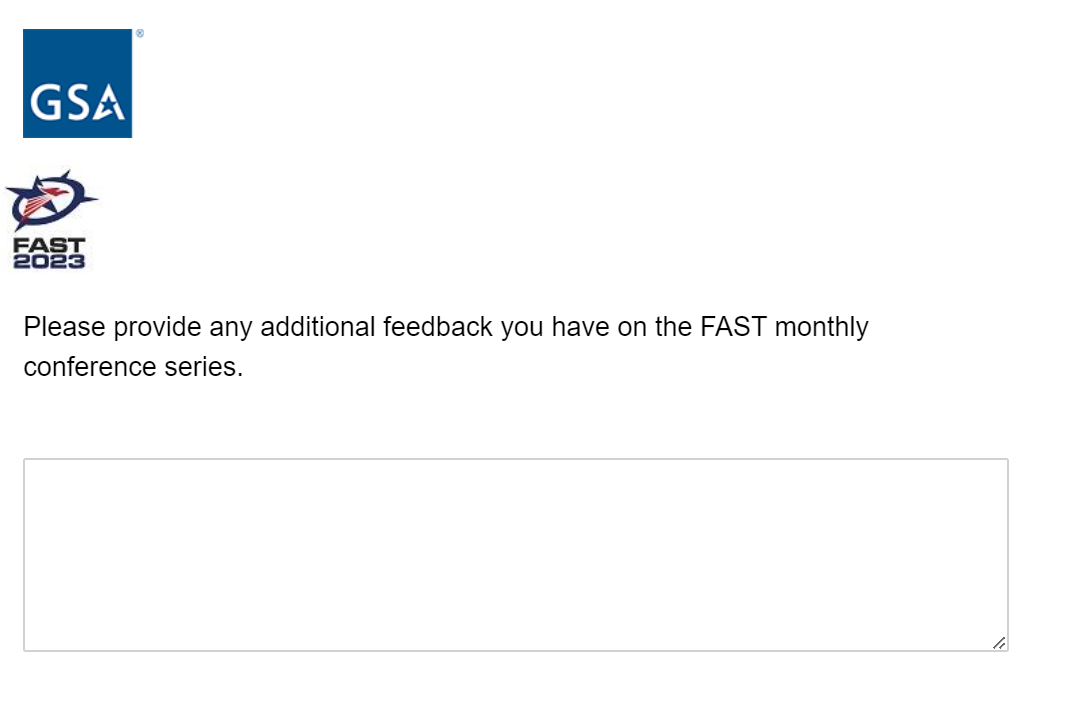Click the red wing of the FAST eagle
Image resolution: width=1069 pixels, height=708 pixels.
[38, 203]
